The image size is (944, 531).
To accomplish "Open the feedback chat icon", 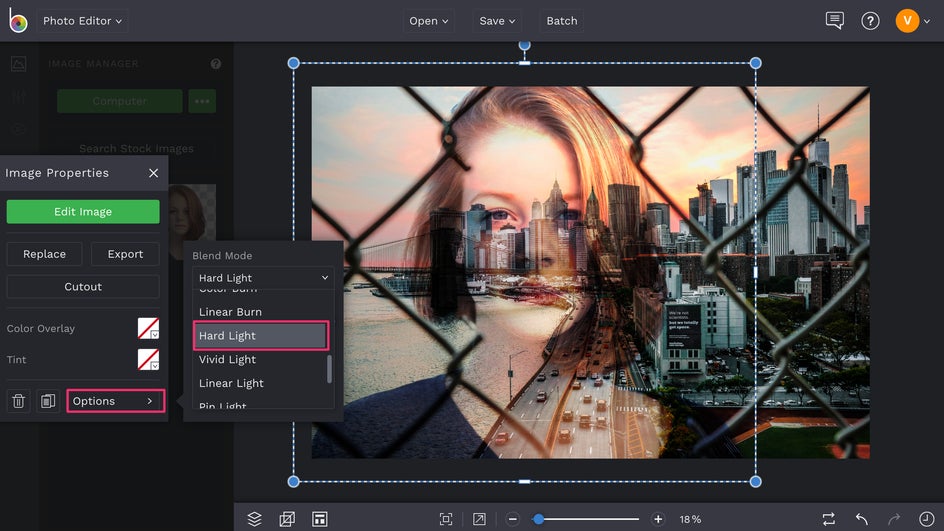I will (834, 20).
